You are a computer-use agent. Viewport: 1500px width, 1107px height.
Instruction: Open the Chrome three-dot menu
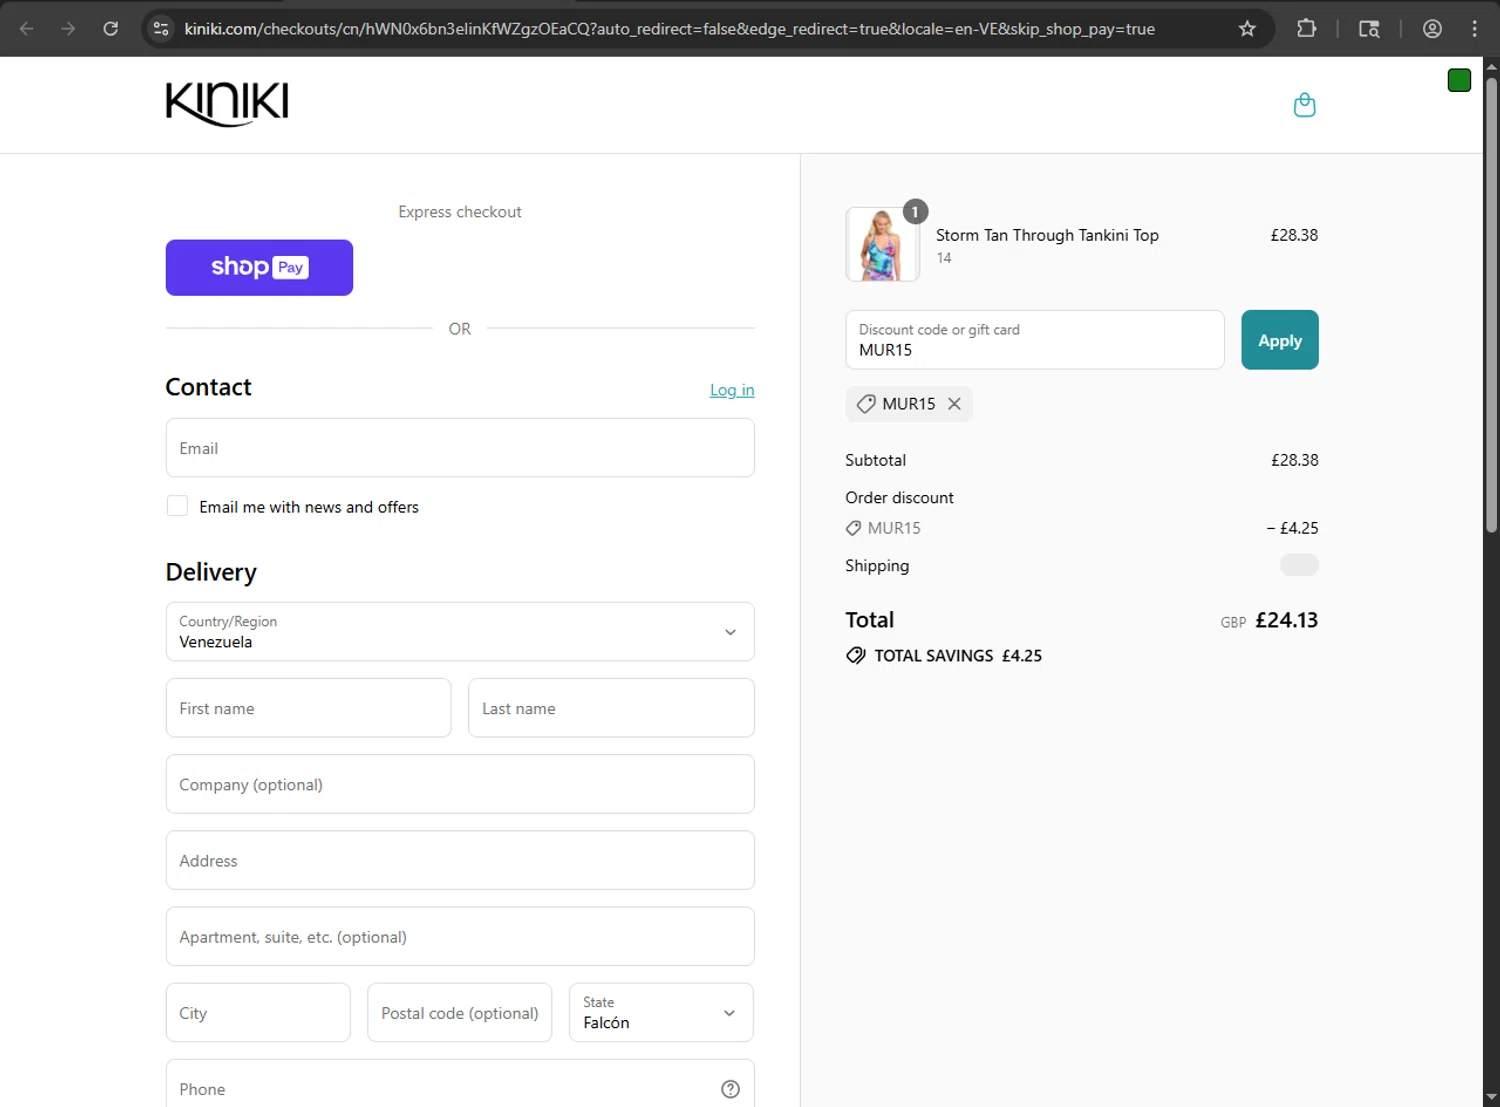click(x=1474, y=29)
